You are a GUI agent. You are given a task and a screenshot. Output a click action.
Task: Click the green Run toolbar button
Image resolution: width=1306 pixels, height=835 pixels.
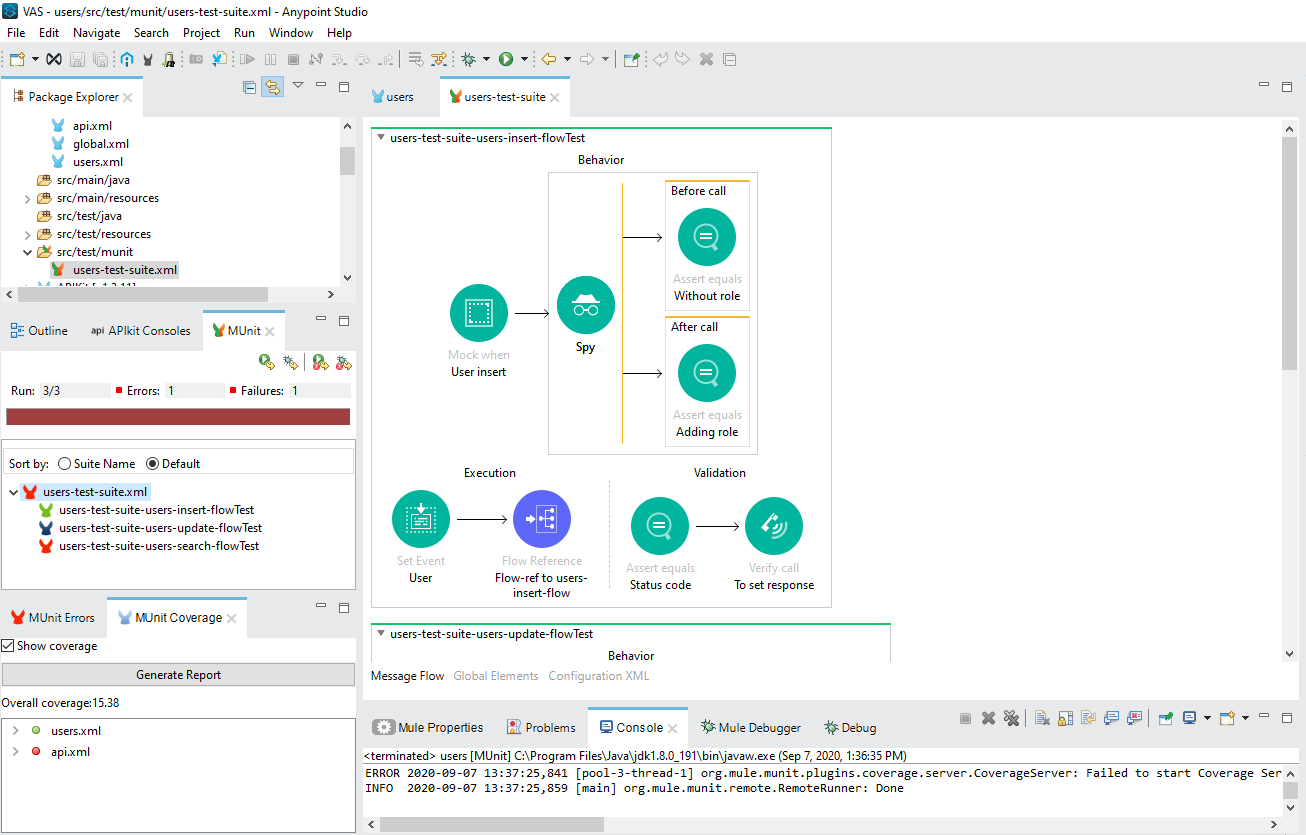click(506, 60)
